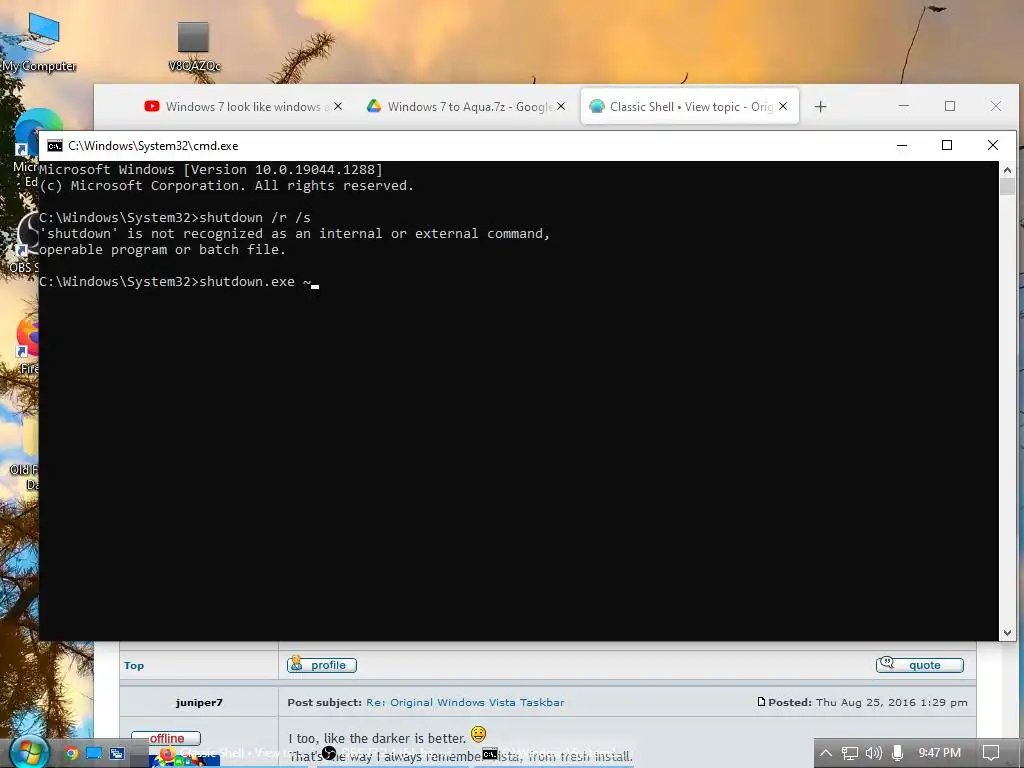
Task: Click the juniper7 username
Action: click(x=199, y=703)
